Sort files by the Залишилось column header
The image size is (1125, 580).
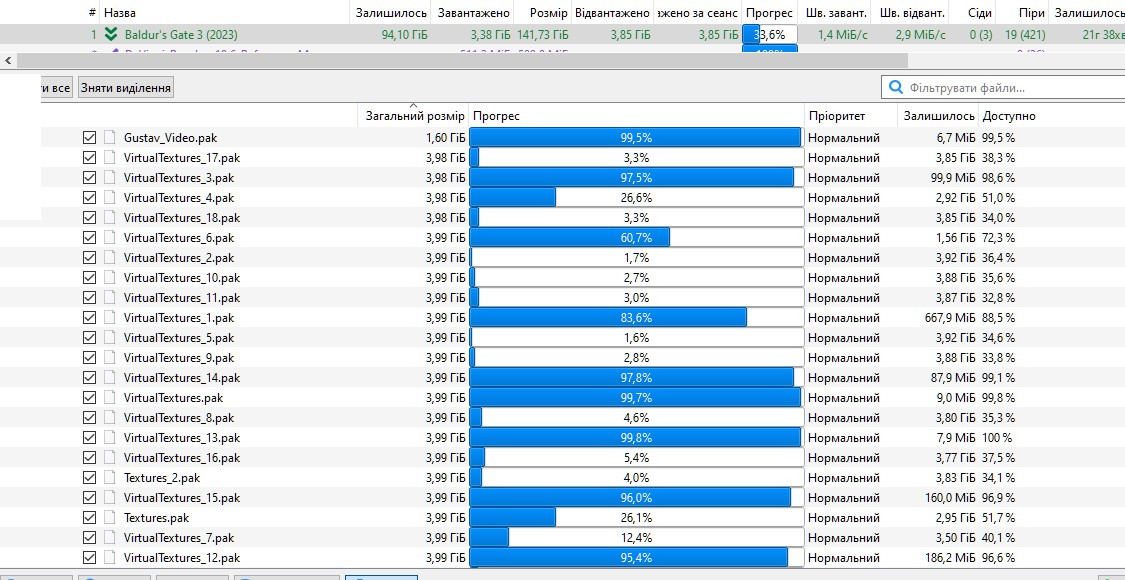coord(938,116)
